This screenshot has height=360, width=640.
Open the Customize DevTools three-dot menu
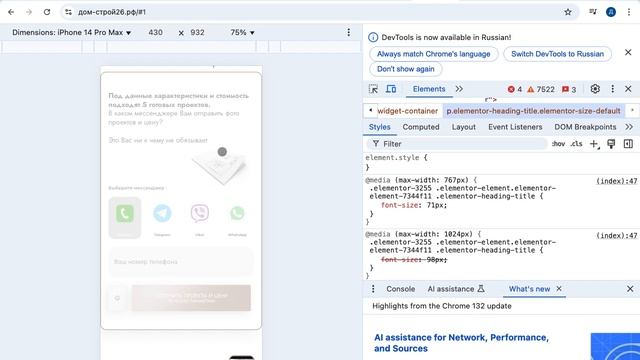coord(612,89)
